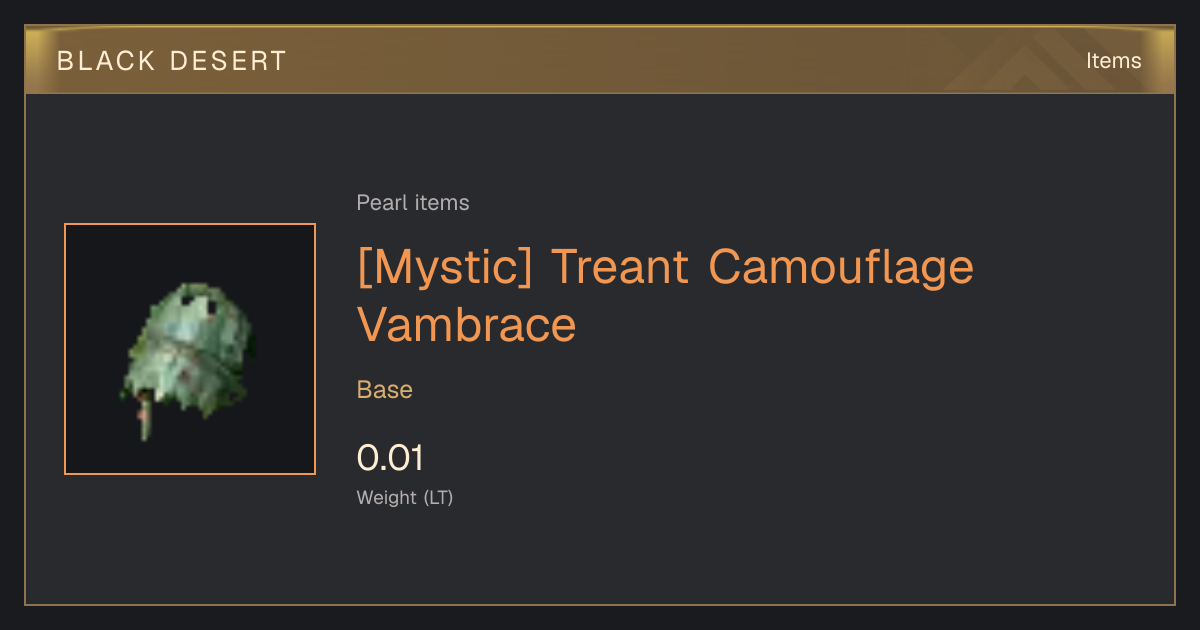Open the Items link in the header
This screenshot has width=1200, height=630.
tap(1113, 61)
